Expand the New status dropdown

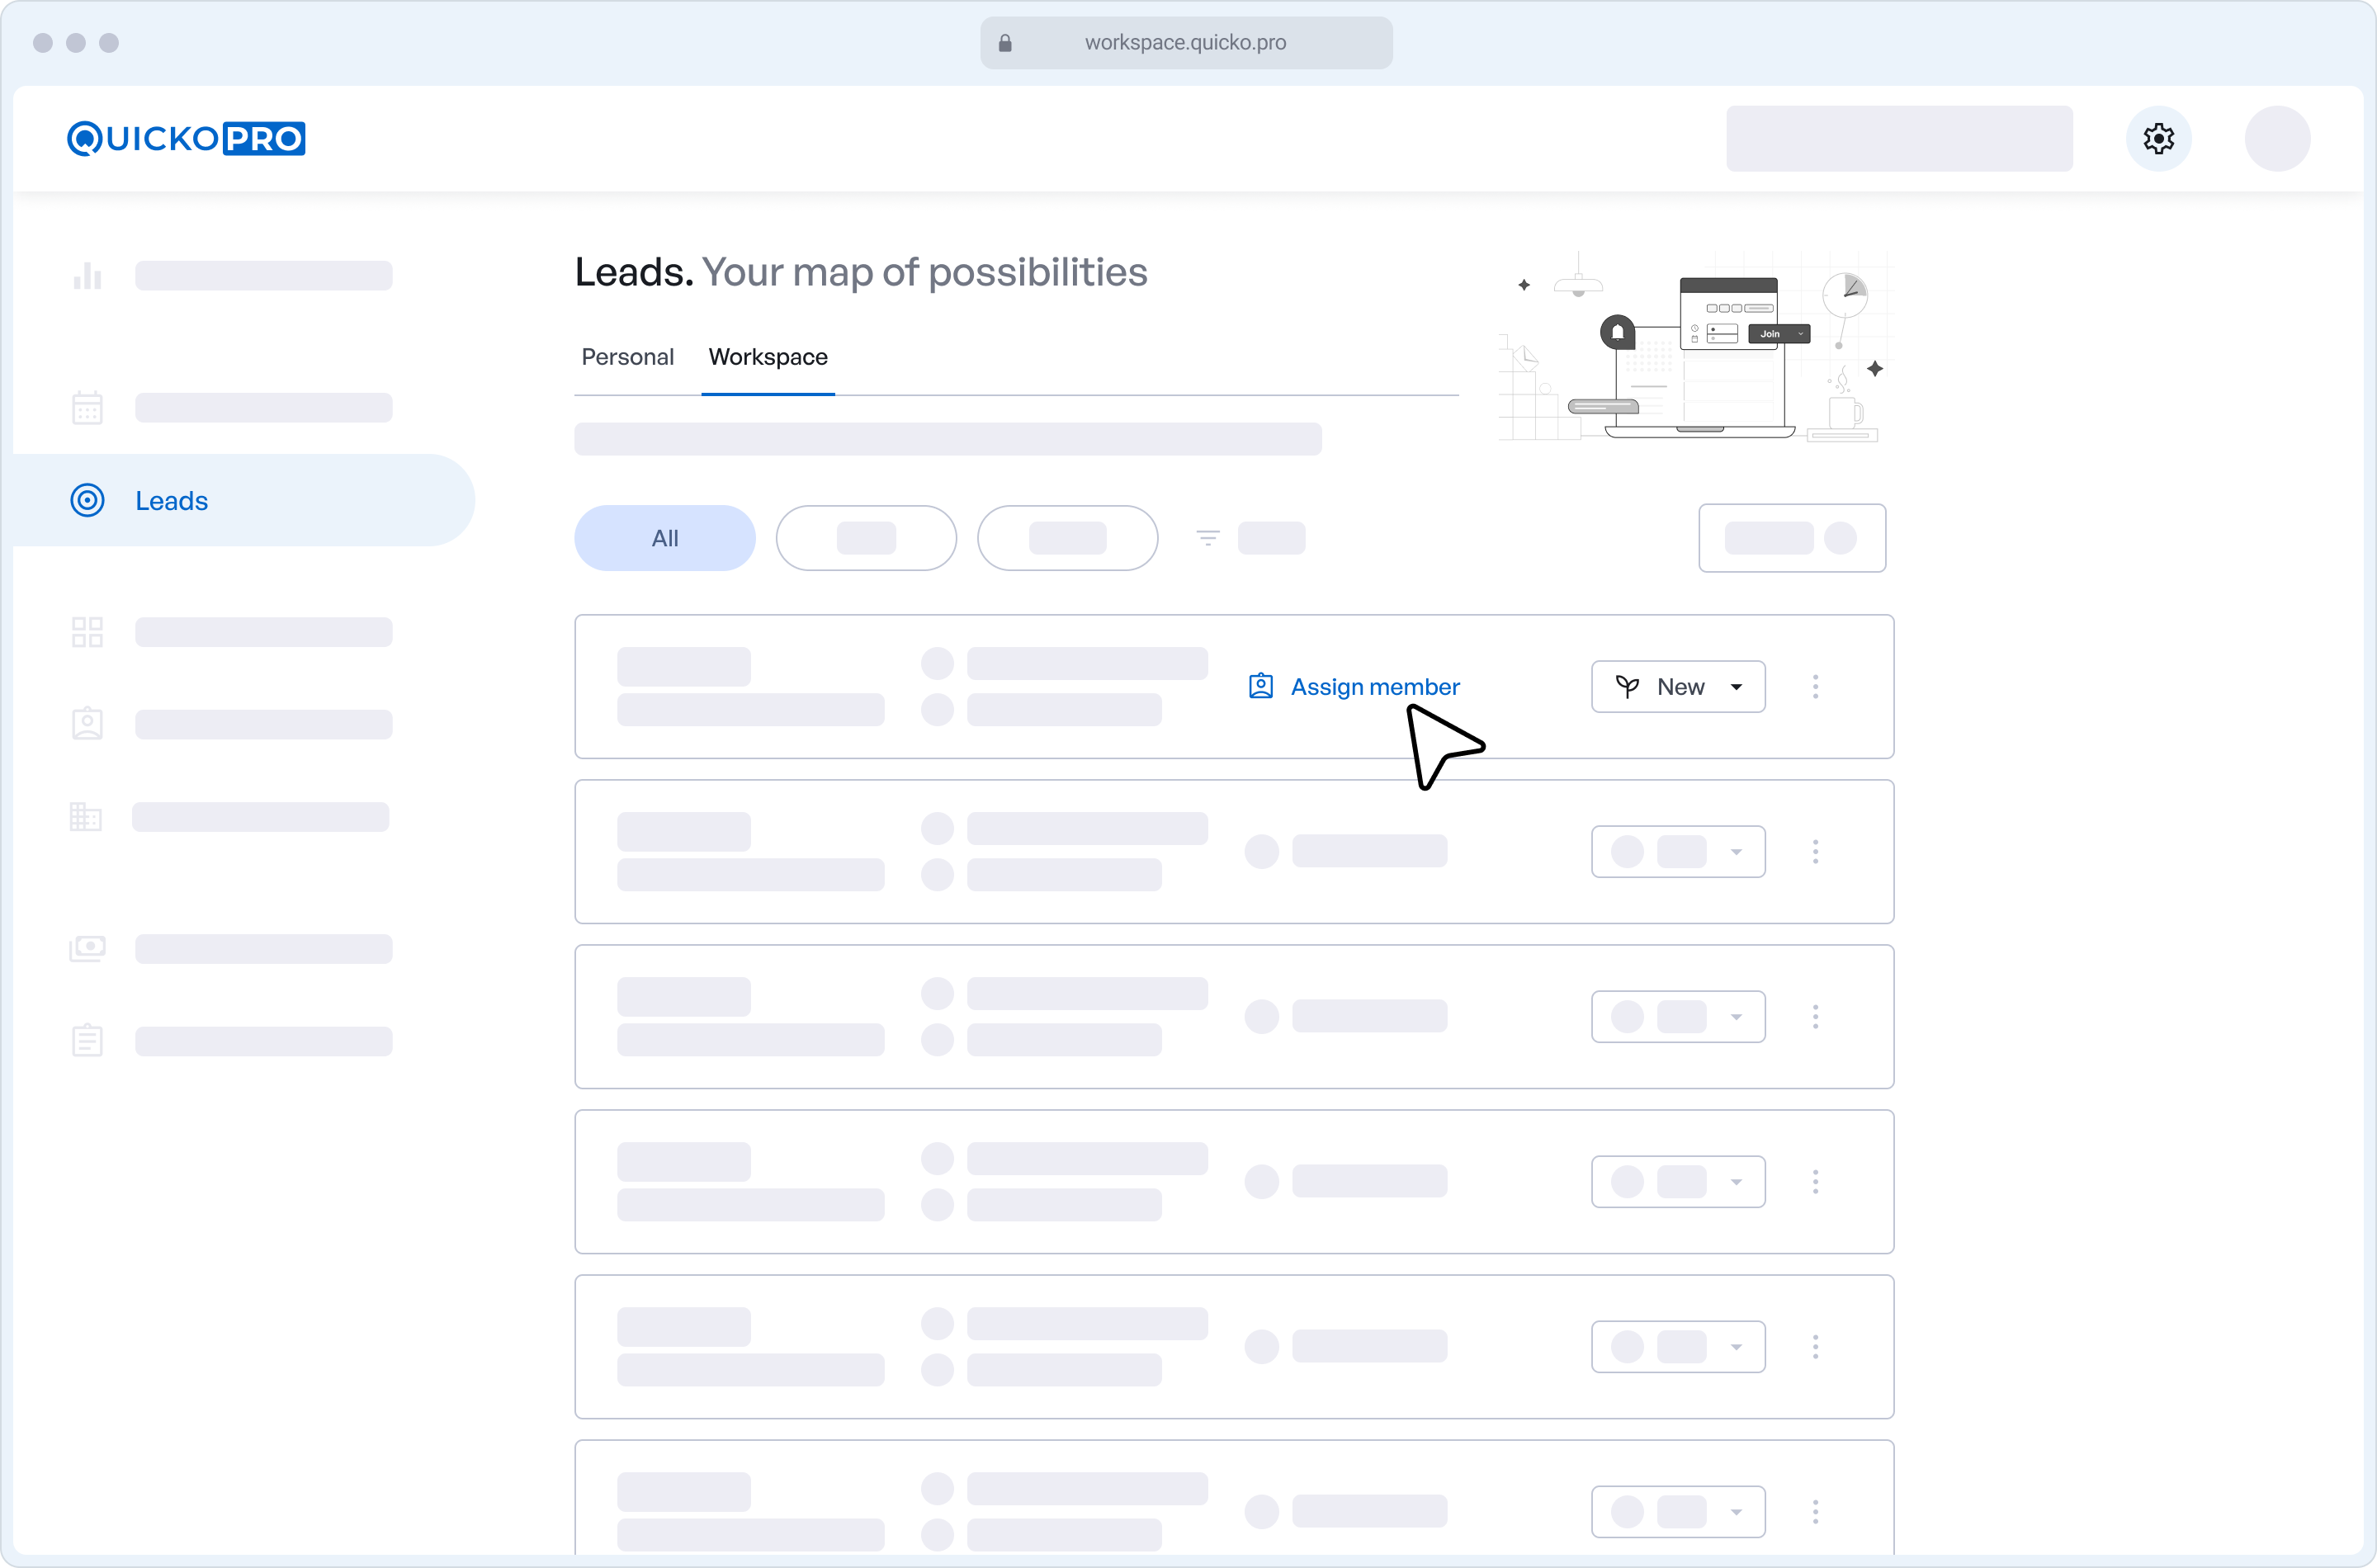pos(1677,686)
